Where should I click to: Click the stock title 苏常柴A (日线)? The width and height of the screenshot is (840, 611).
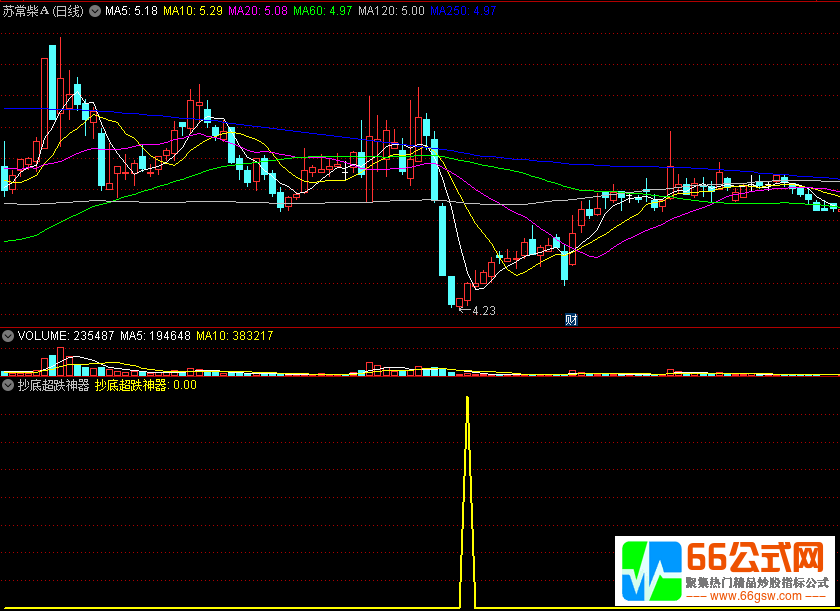44,11
